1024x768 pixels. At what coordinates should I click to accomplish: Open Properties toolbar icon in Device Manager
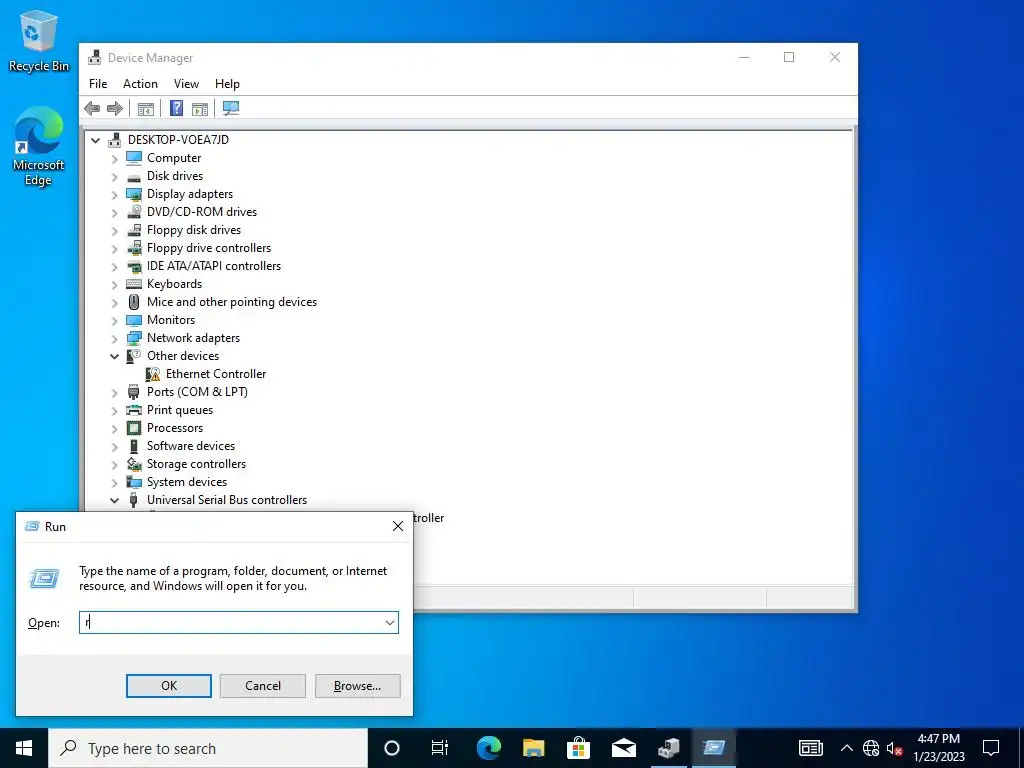[146, 108]
